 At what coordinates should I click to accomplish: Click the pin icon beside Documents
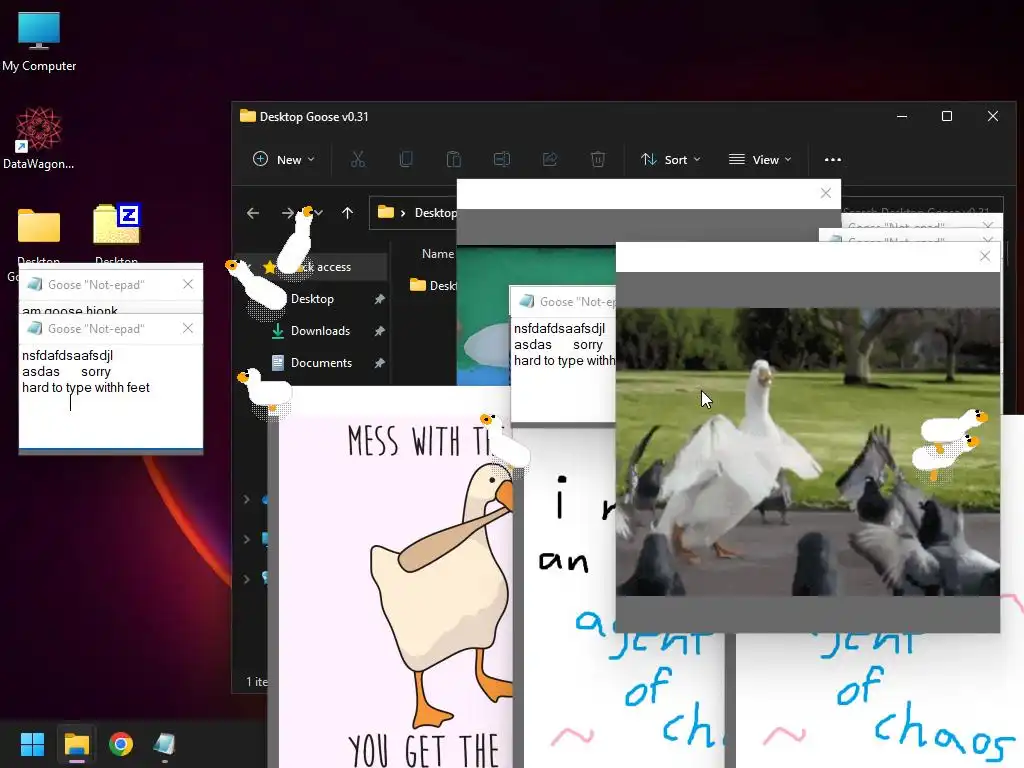[x=379, y=363]
